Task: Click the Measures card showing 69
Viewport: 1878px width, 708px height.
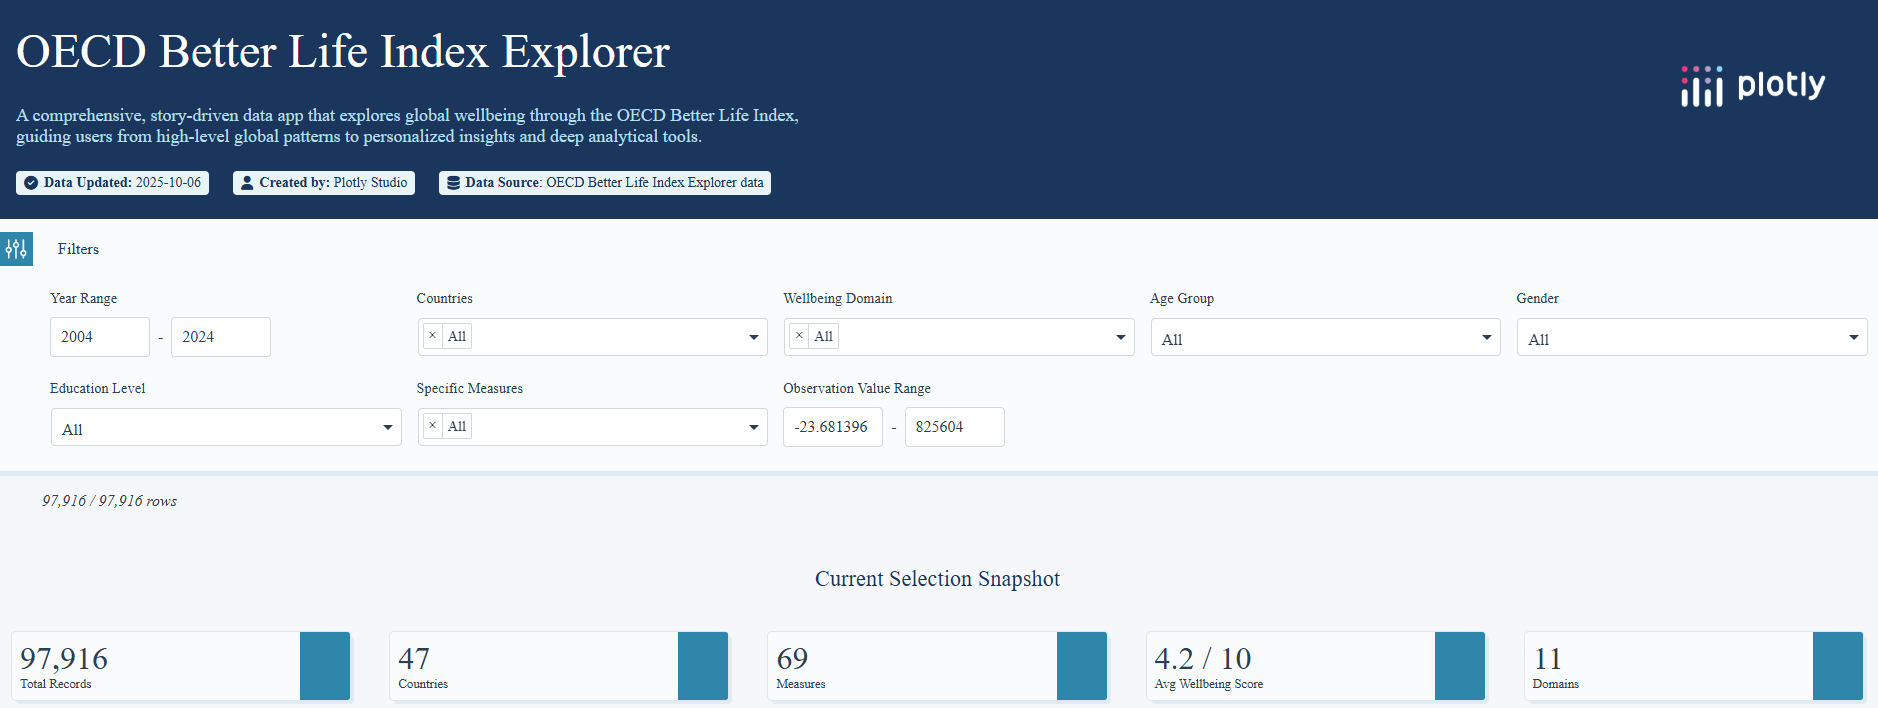Action: click(937, 666)
